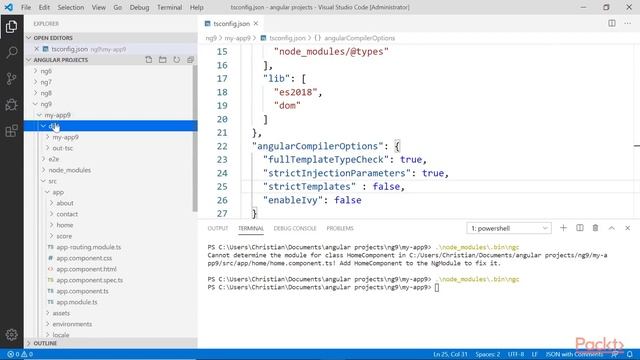Click Refresh Explorer icon
This screenshot has width=640, height=360.
pyautogui.click(x=176, y=60)
